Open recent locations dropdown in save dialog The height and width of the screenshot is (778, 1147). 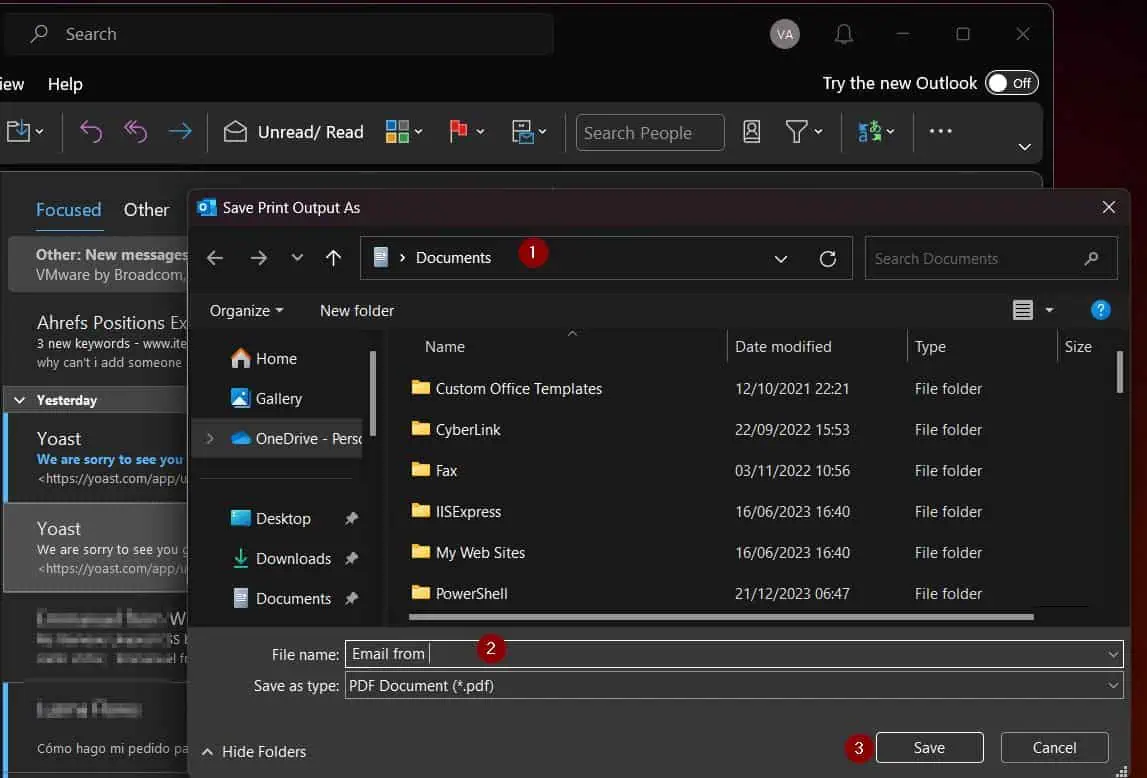click(x=297, y=258)
